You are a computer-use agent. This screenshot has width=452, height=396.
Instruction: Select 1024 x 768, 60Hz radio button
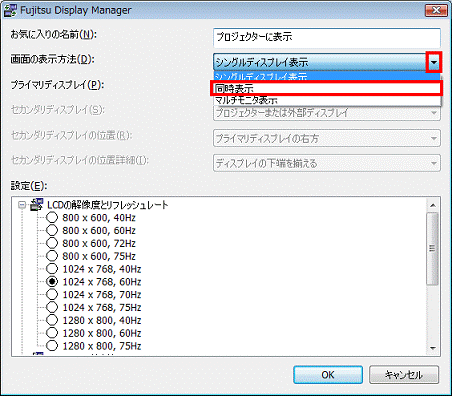point(52,282)
